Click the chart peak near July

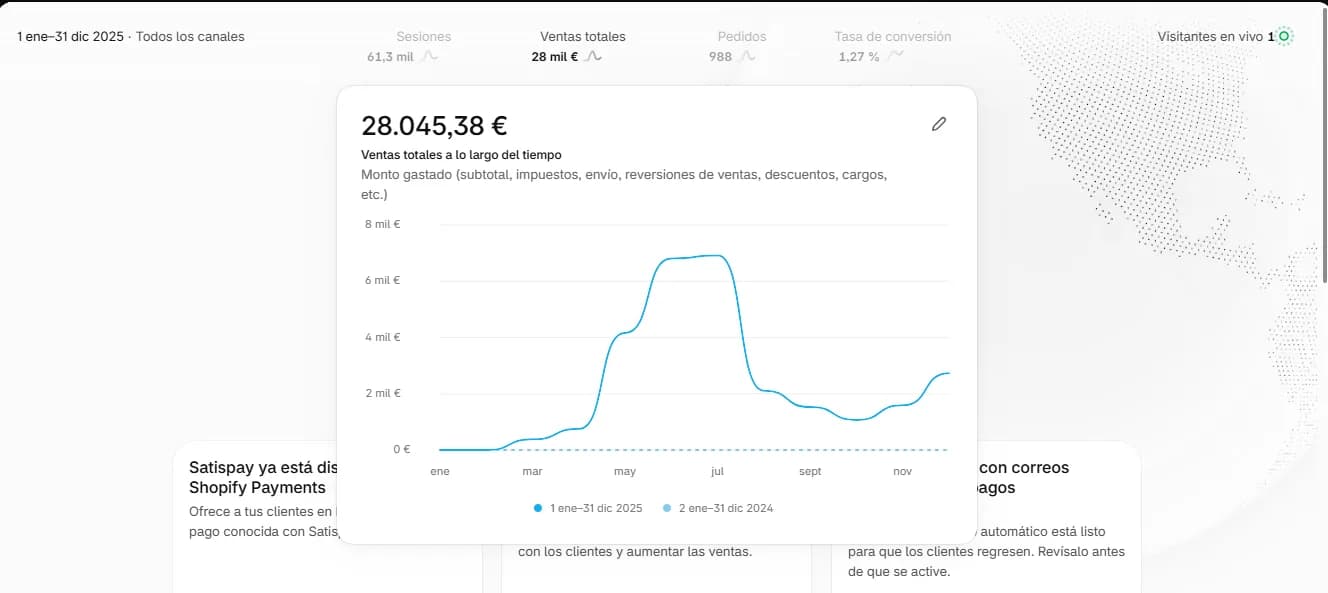716,256
